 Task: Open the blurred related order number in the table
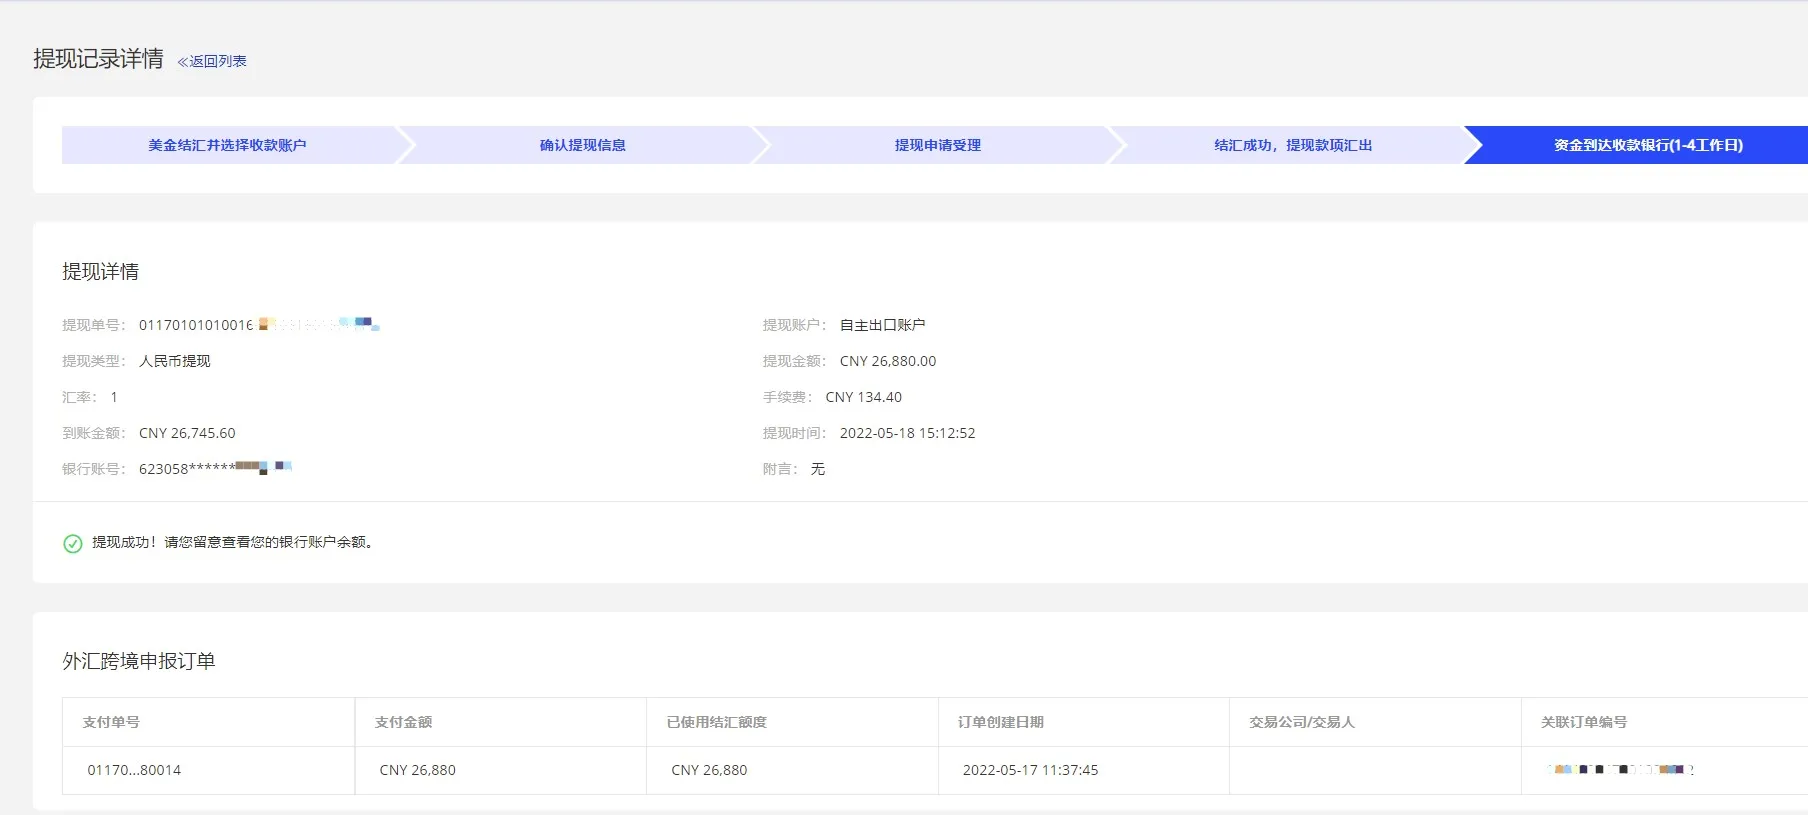click(x=1619, y=770)
